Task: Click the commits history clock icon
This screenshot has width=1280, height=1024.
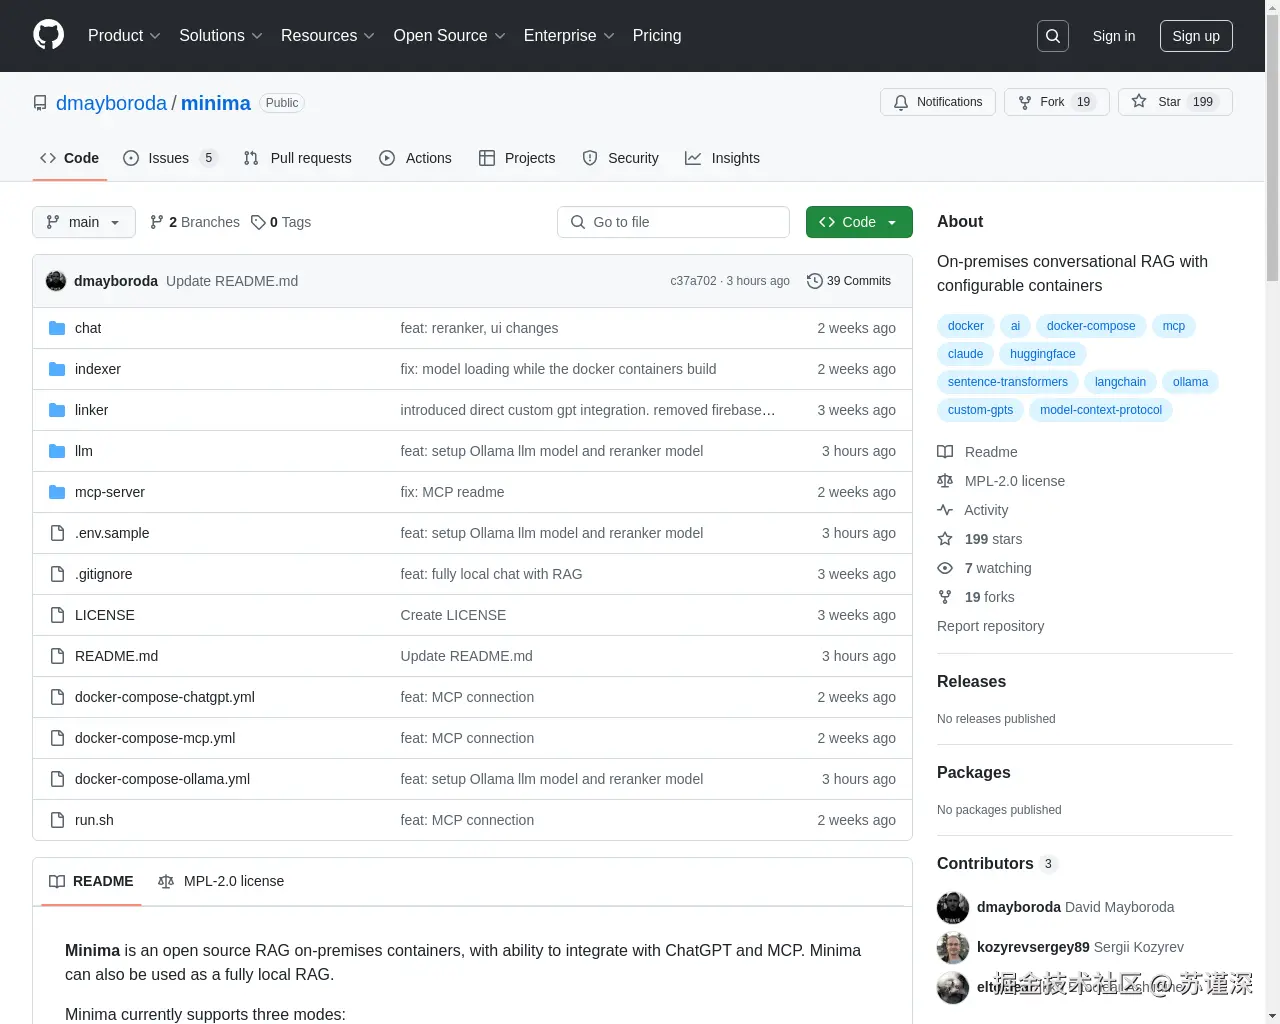Action: 815,281
